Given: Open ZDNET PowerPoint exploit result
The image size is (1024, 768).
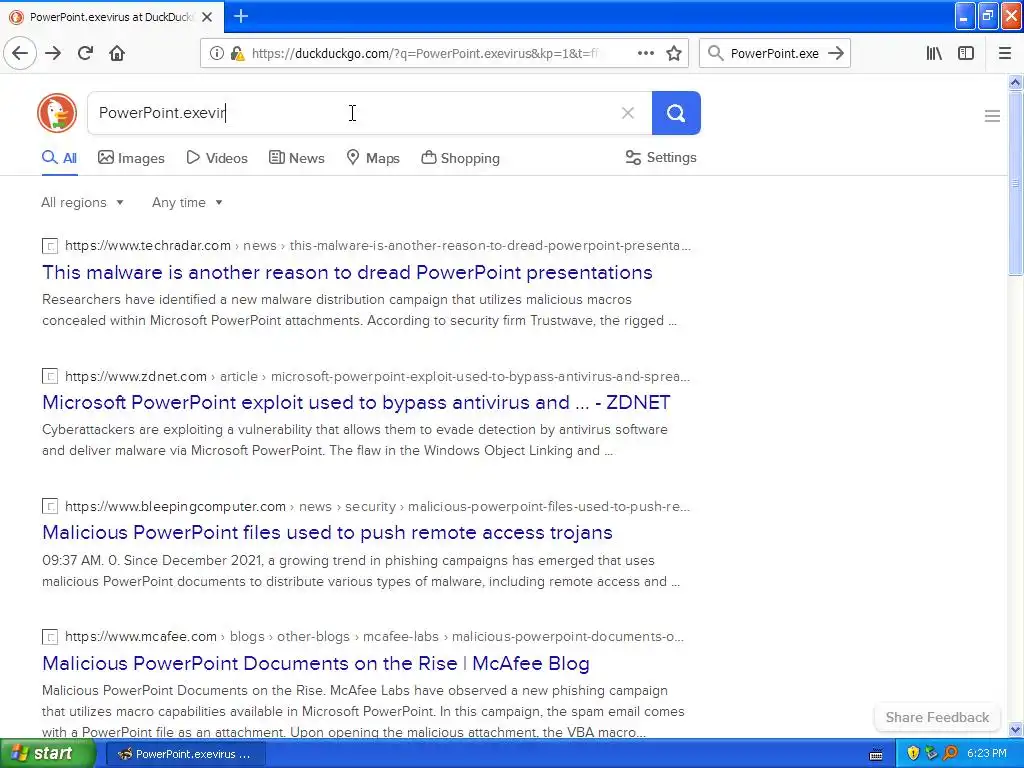Looking at the screenshot, I should 357,402.
